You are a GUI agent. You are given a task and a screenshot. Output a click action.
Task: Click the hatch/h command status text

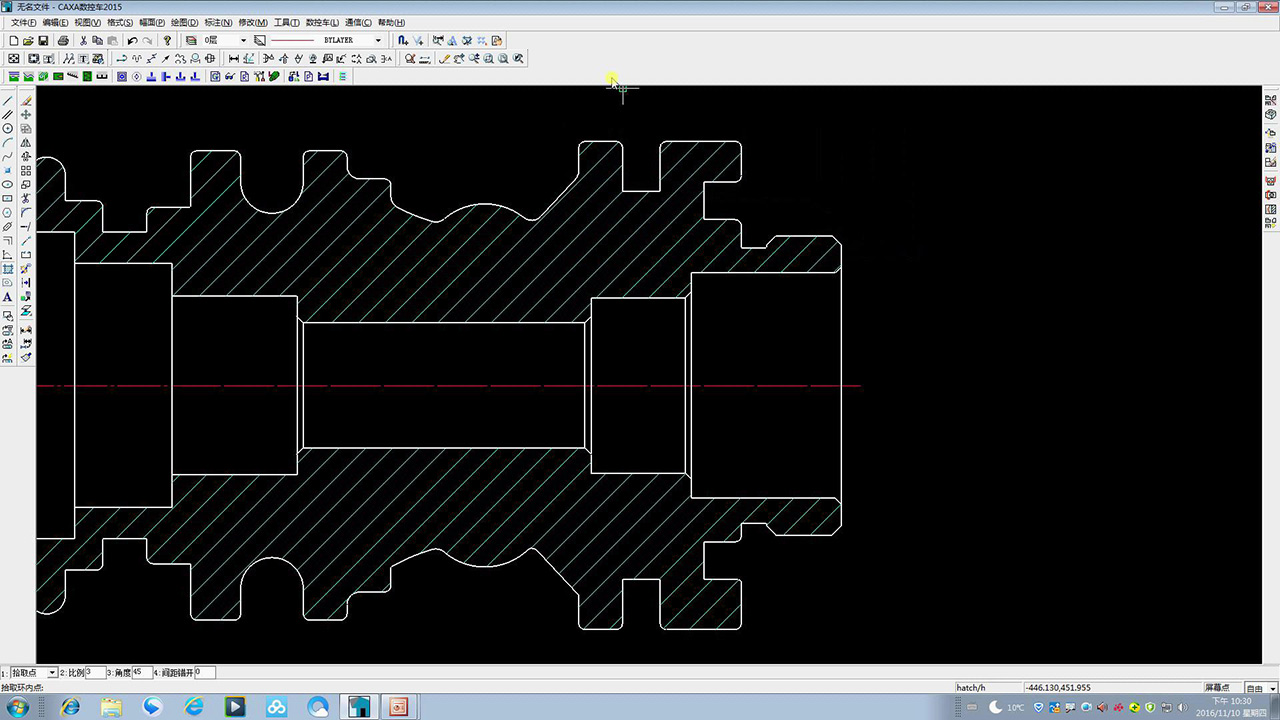[971, 688]
